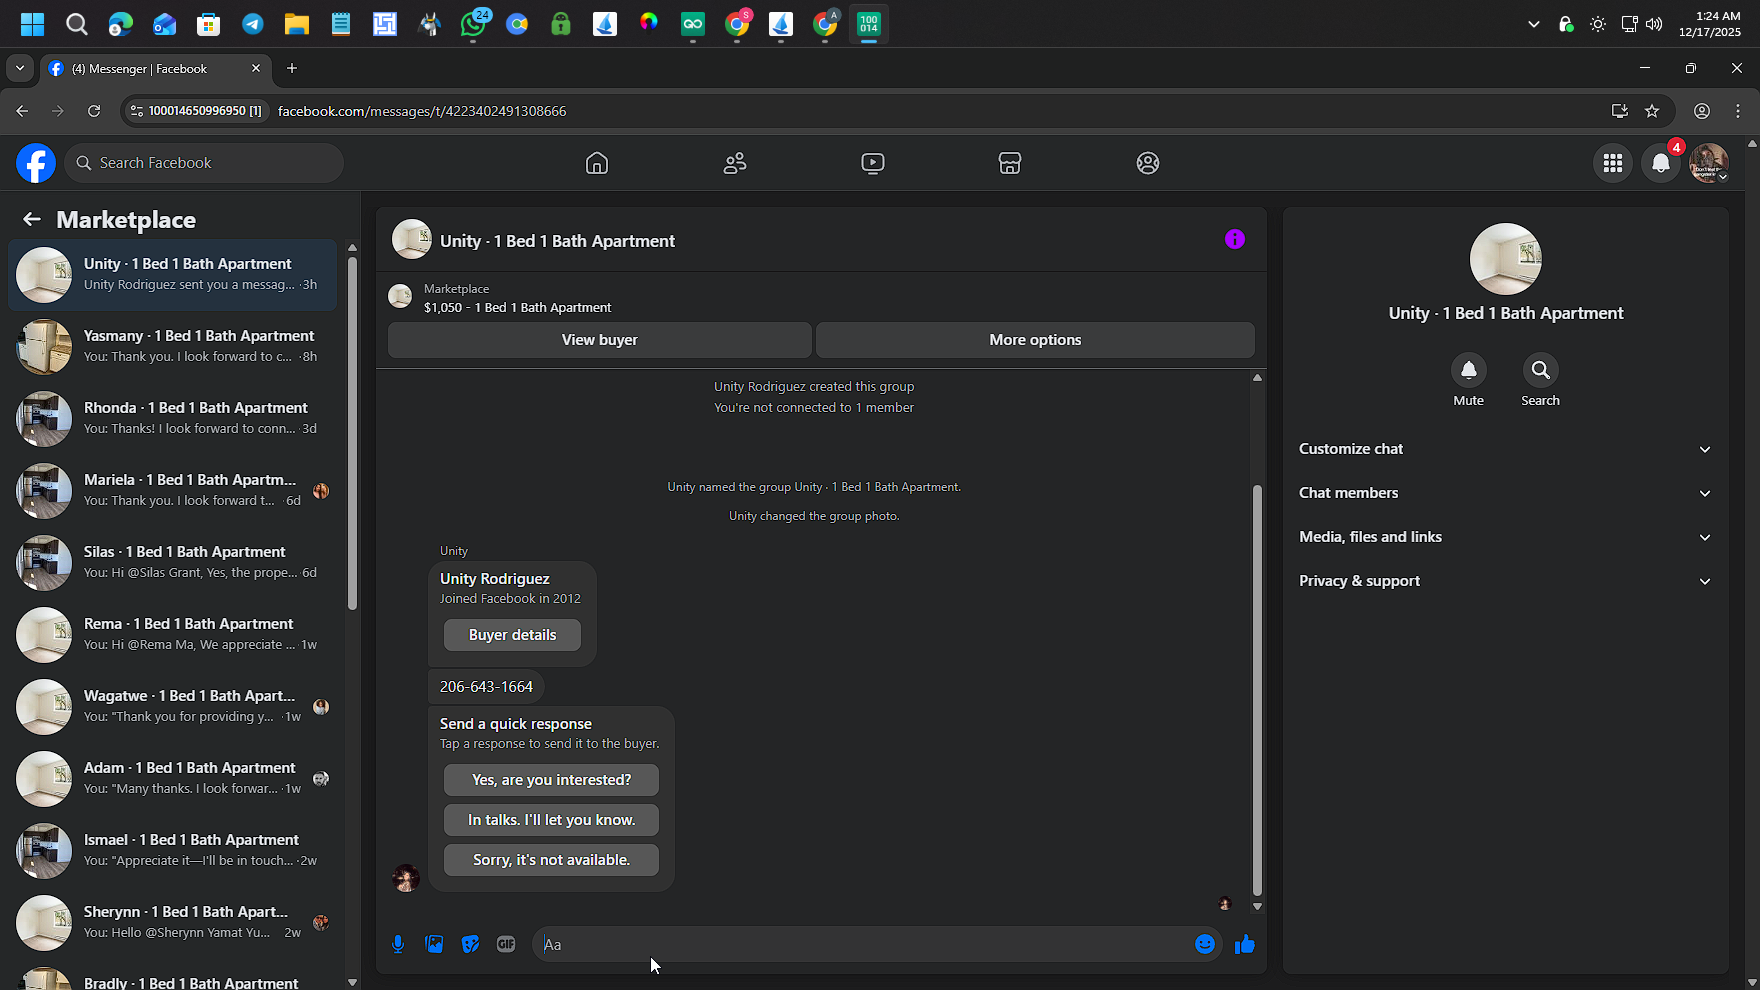This screenshot has width=1760, height=990.
Task: Open a new browser tab
Action: pos(292,68)
